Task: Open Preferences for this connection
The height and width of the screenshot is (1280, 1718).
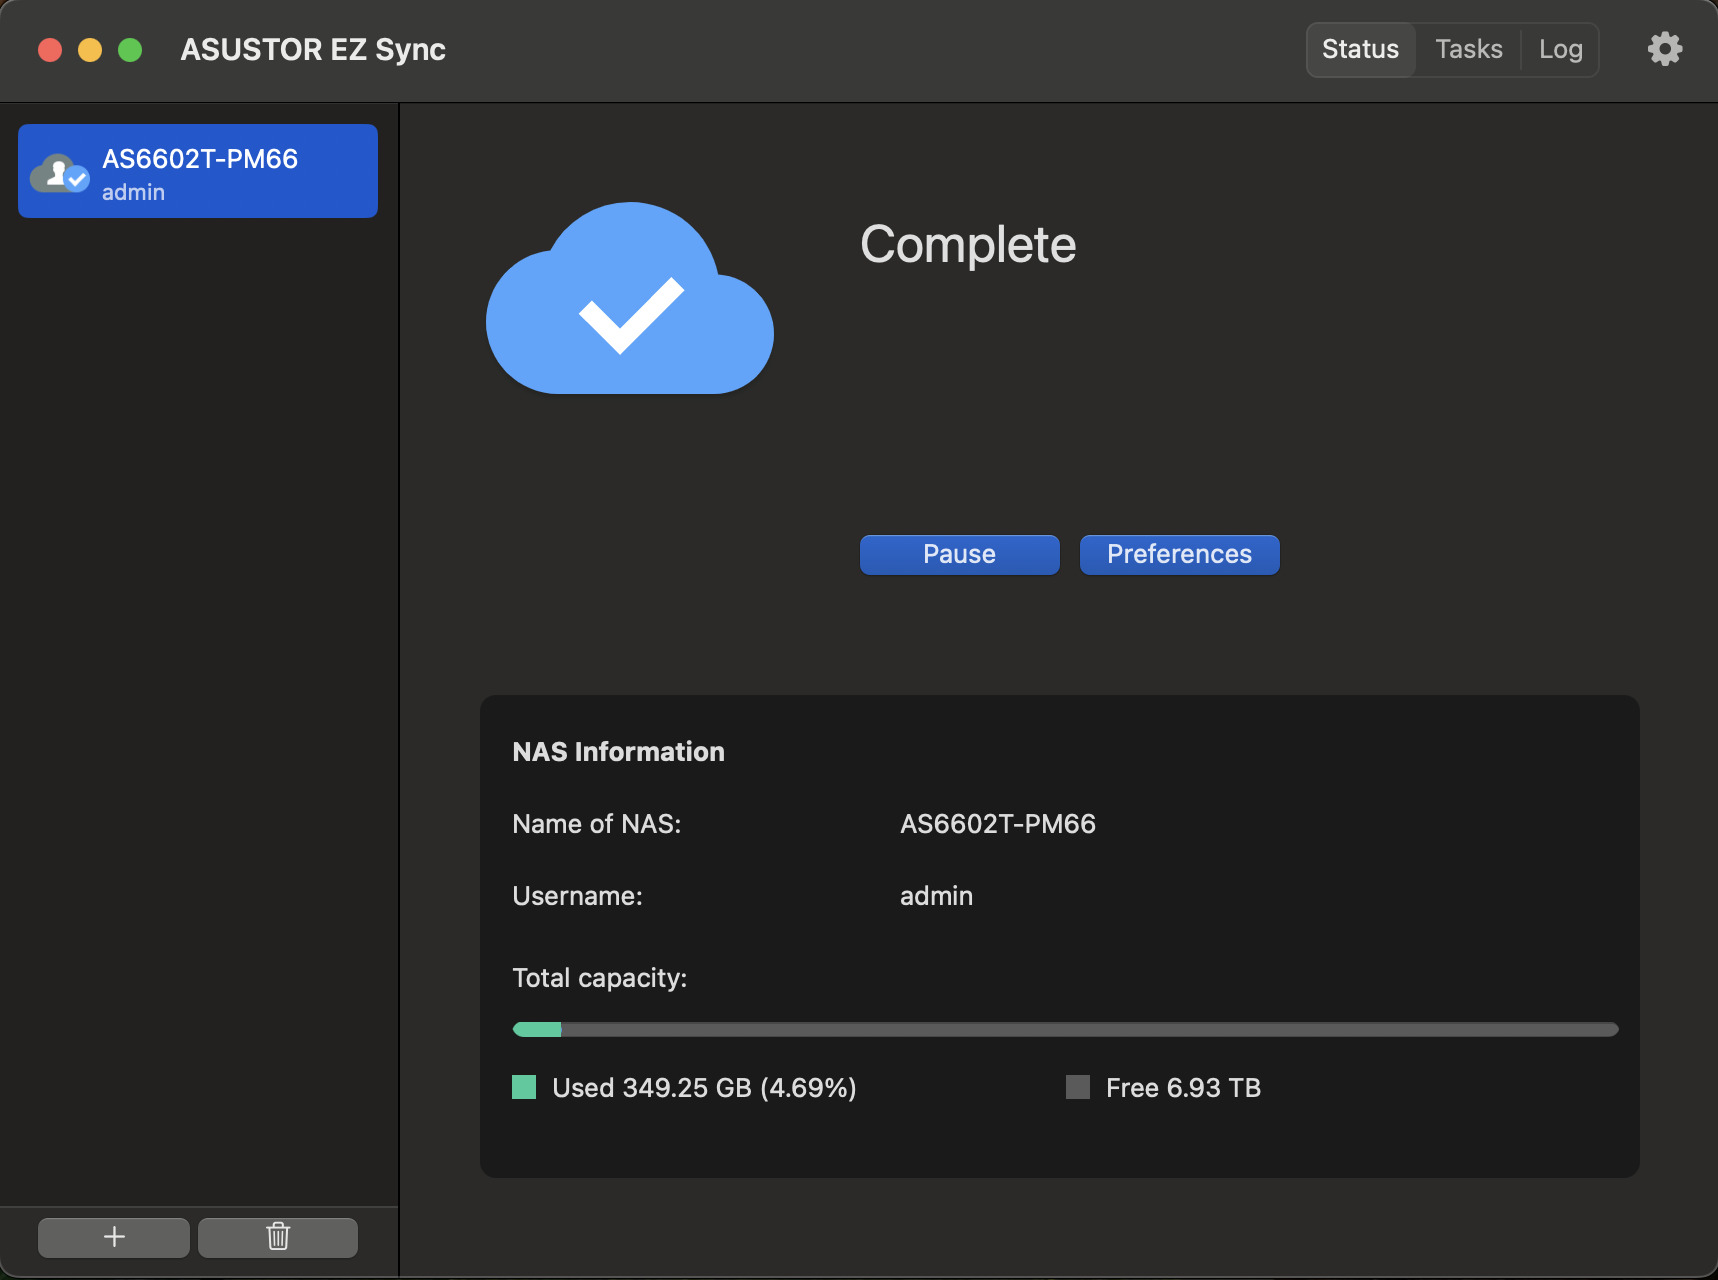Action: 1179,555
